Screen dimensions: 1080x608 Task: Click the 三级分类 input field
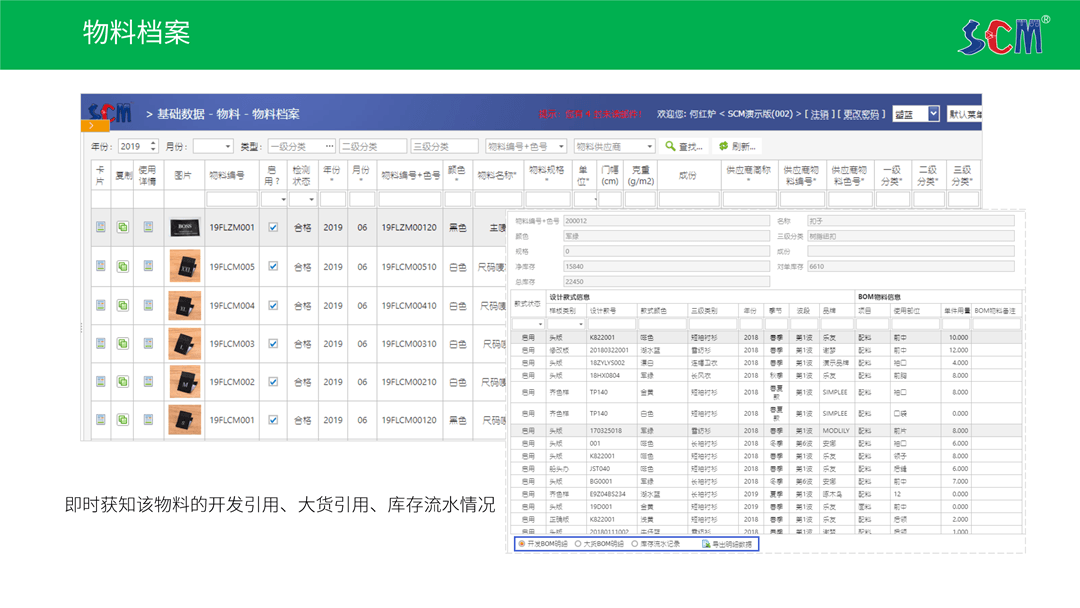pos(444,147)
